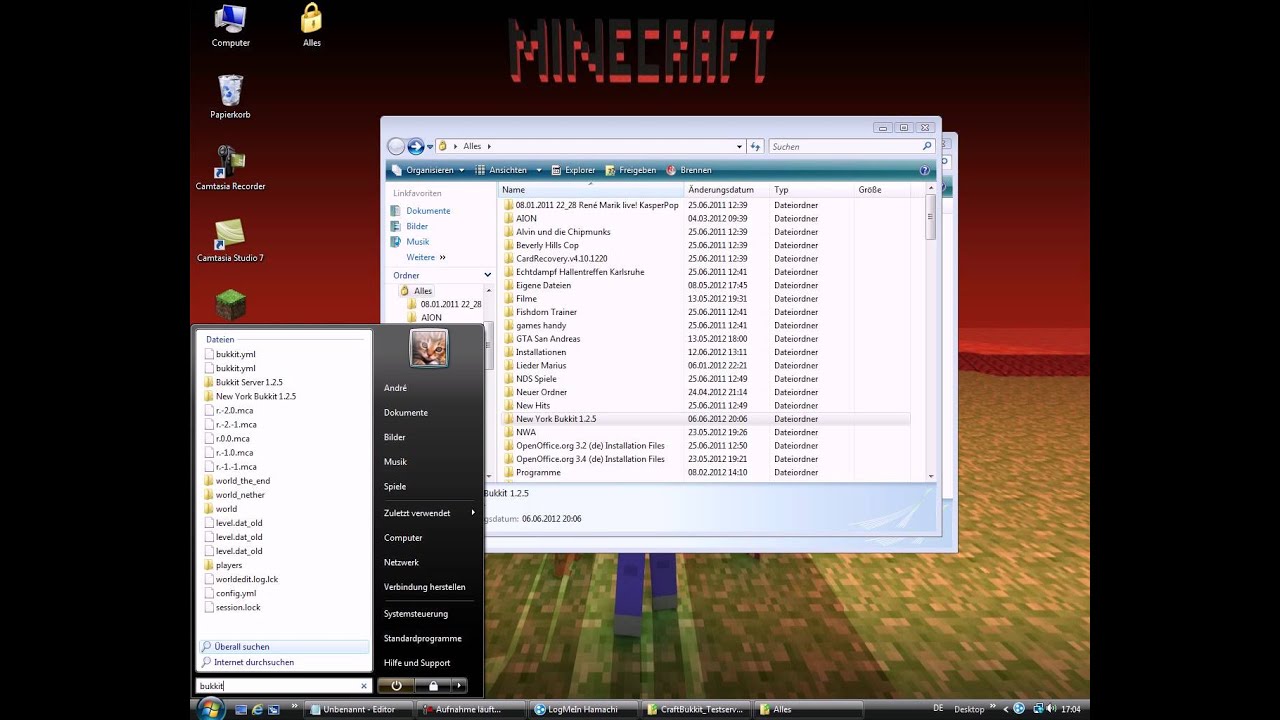This screenshot has height=720, width=1280.
Task: Open Netzwerk in Start menu
Action: 401,563
